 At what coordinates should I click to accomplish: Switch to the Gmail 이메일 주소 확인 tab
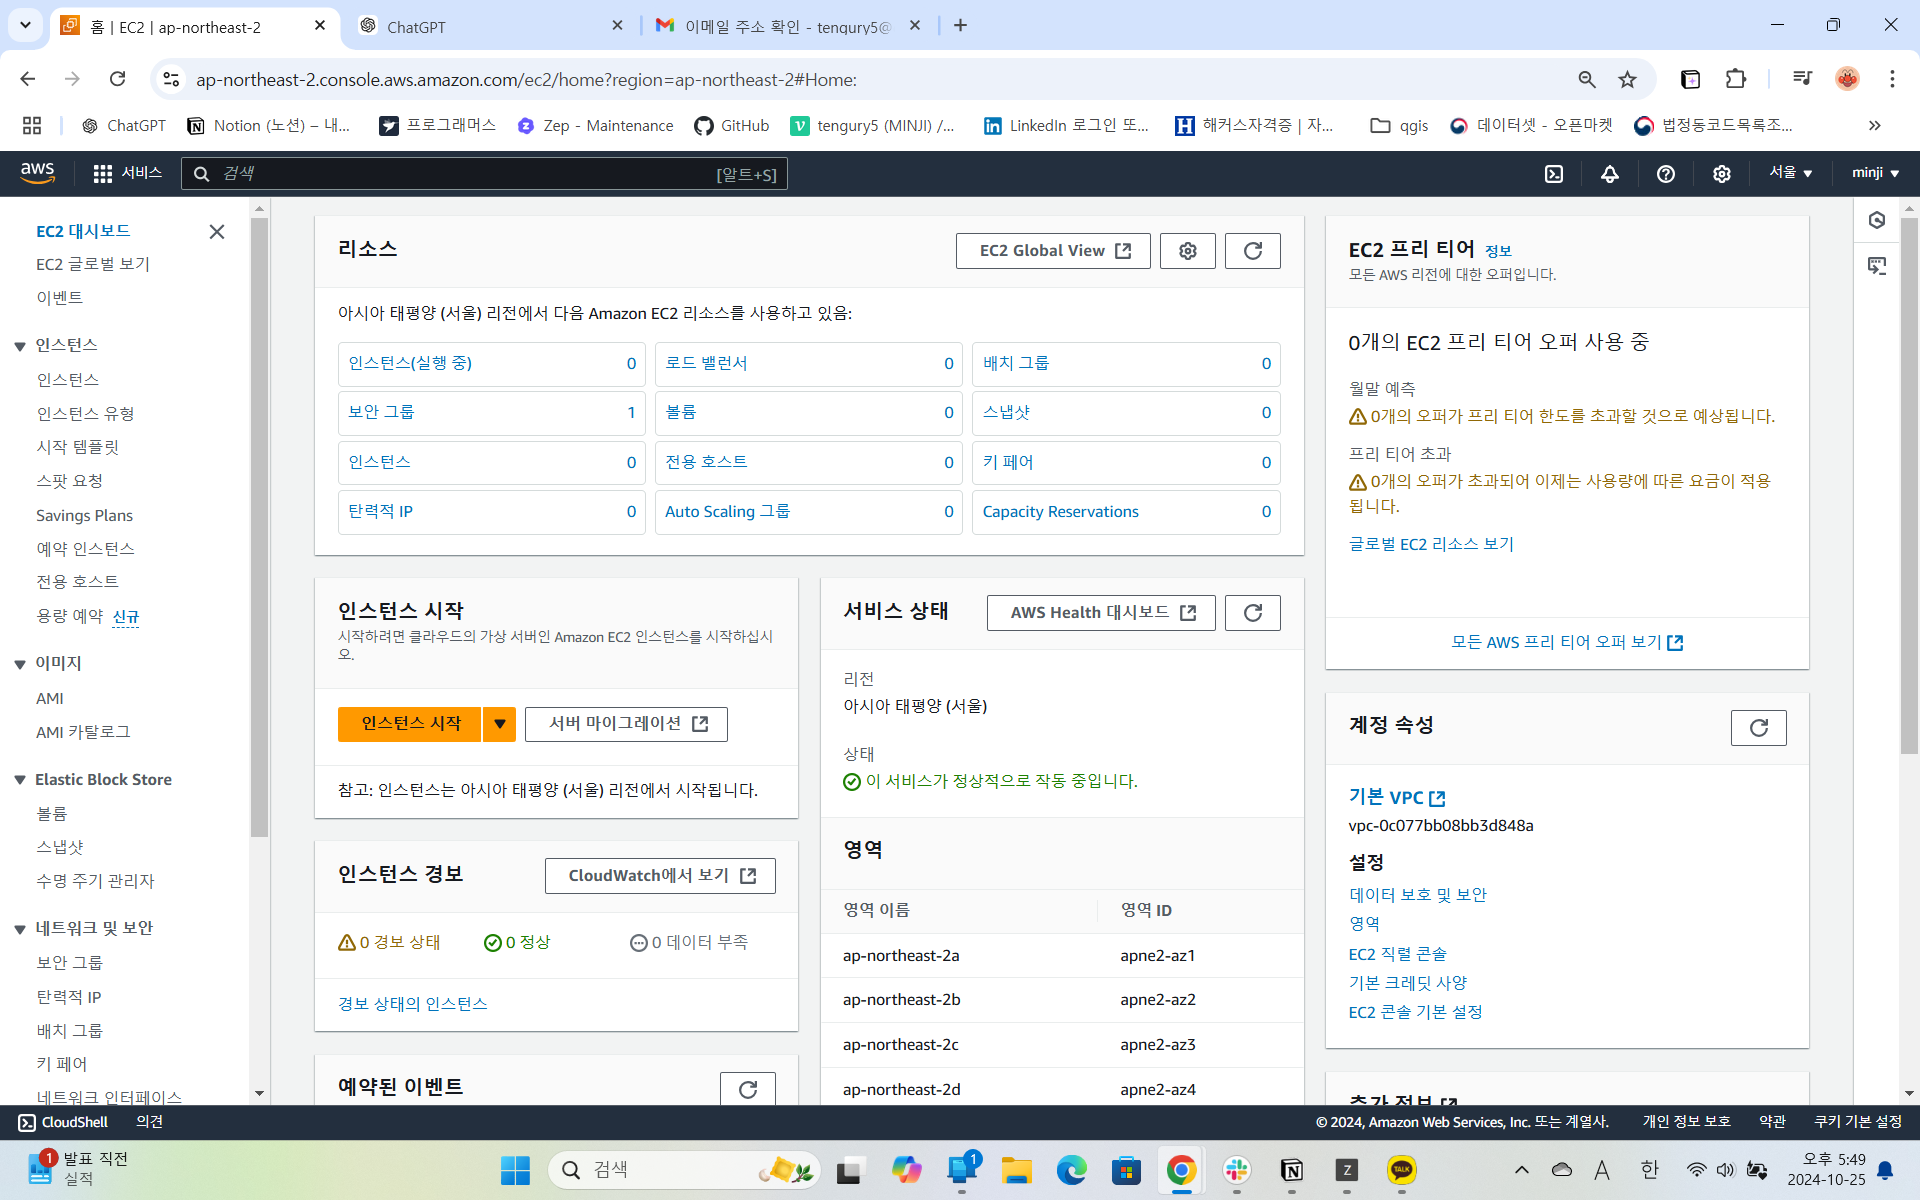[x=789, y=26]
